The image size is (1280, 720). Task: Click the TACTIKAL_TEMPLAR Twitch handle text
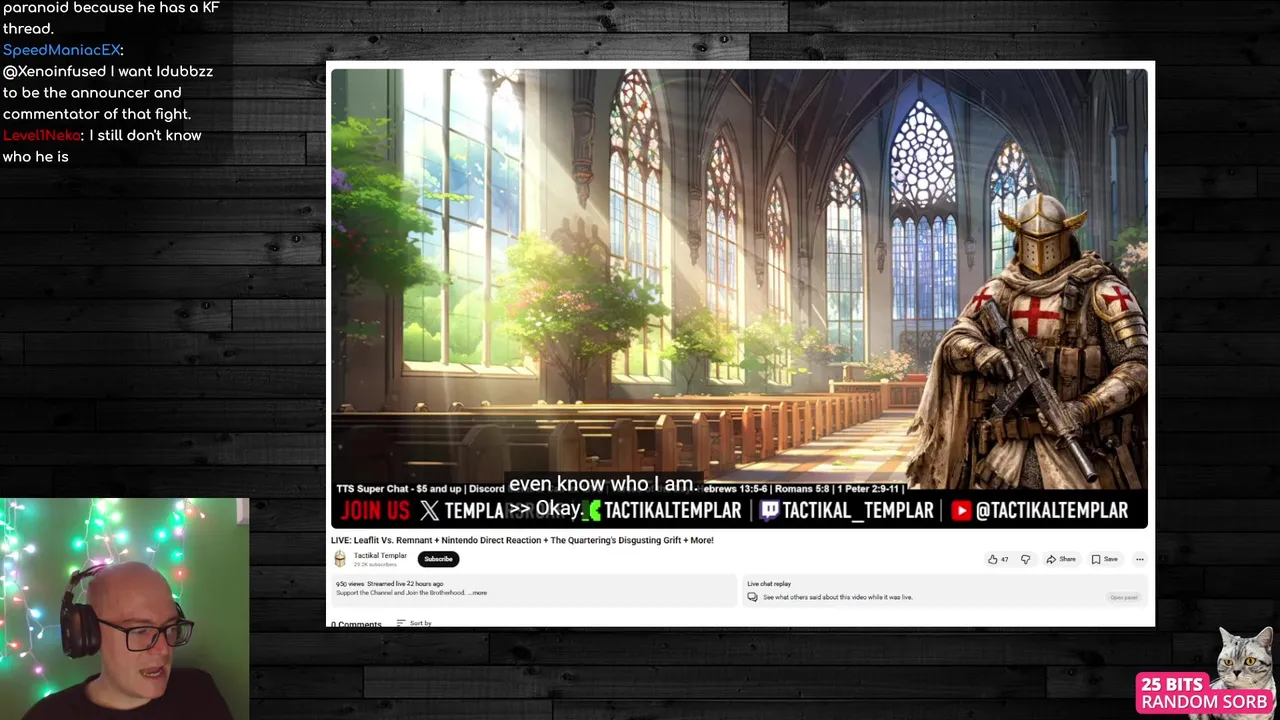(x=858, y=510)
